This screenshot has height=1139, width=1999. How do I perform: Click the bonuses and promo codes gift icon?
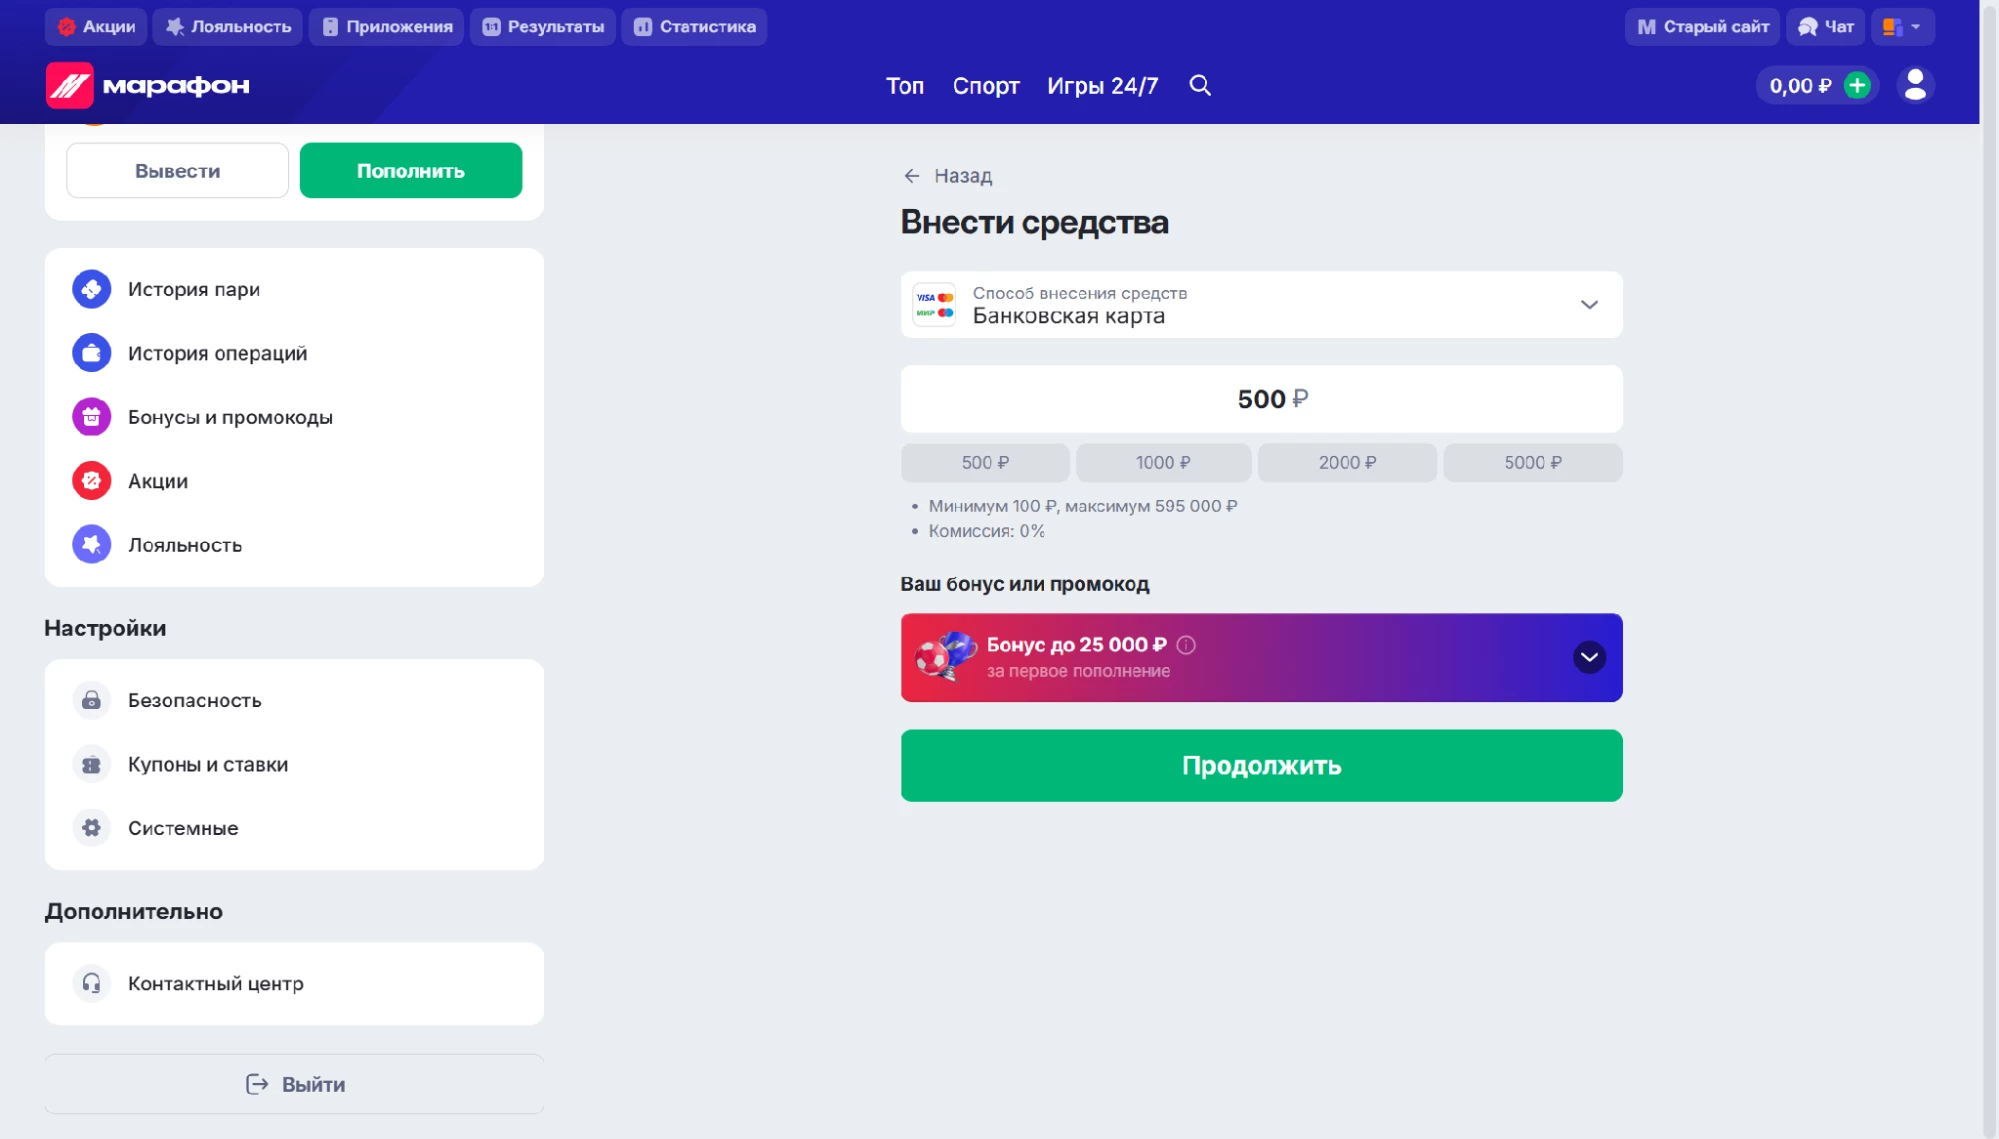tap(91, 417)
